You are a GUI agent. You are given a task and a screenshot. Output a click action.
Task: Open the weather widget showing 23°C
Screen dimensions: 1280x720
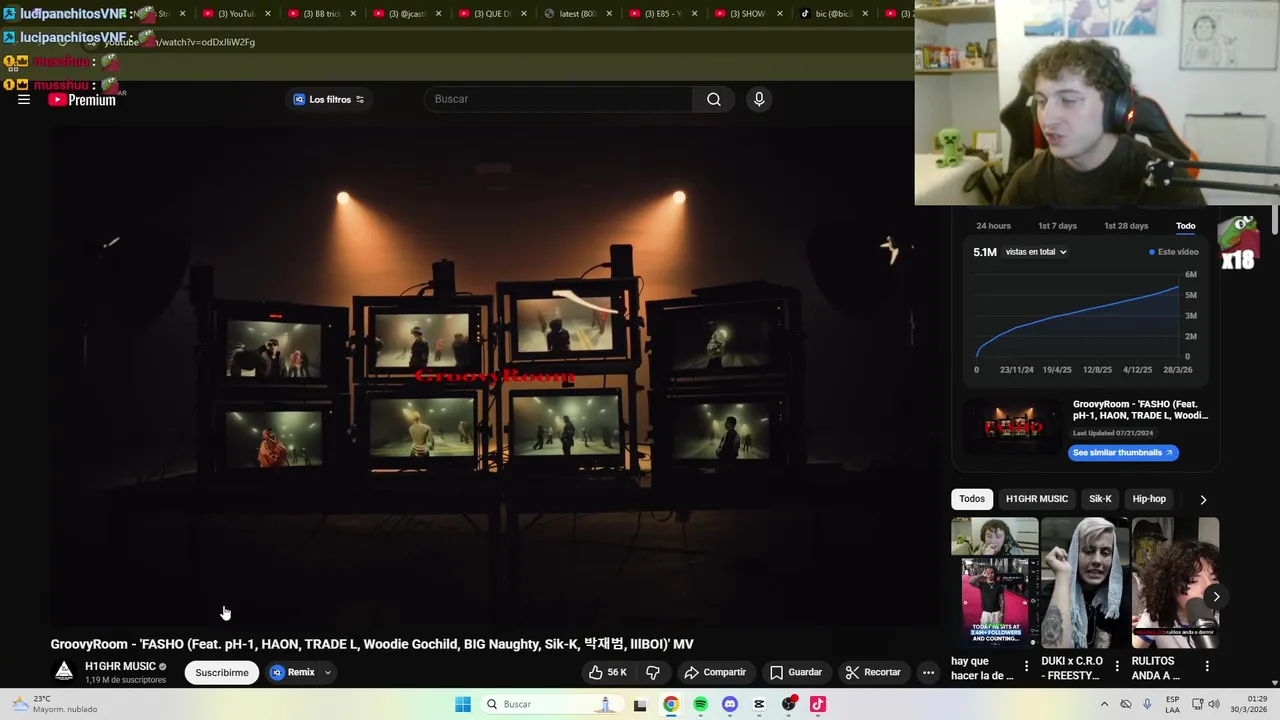tap(55, 704)
